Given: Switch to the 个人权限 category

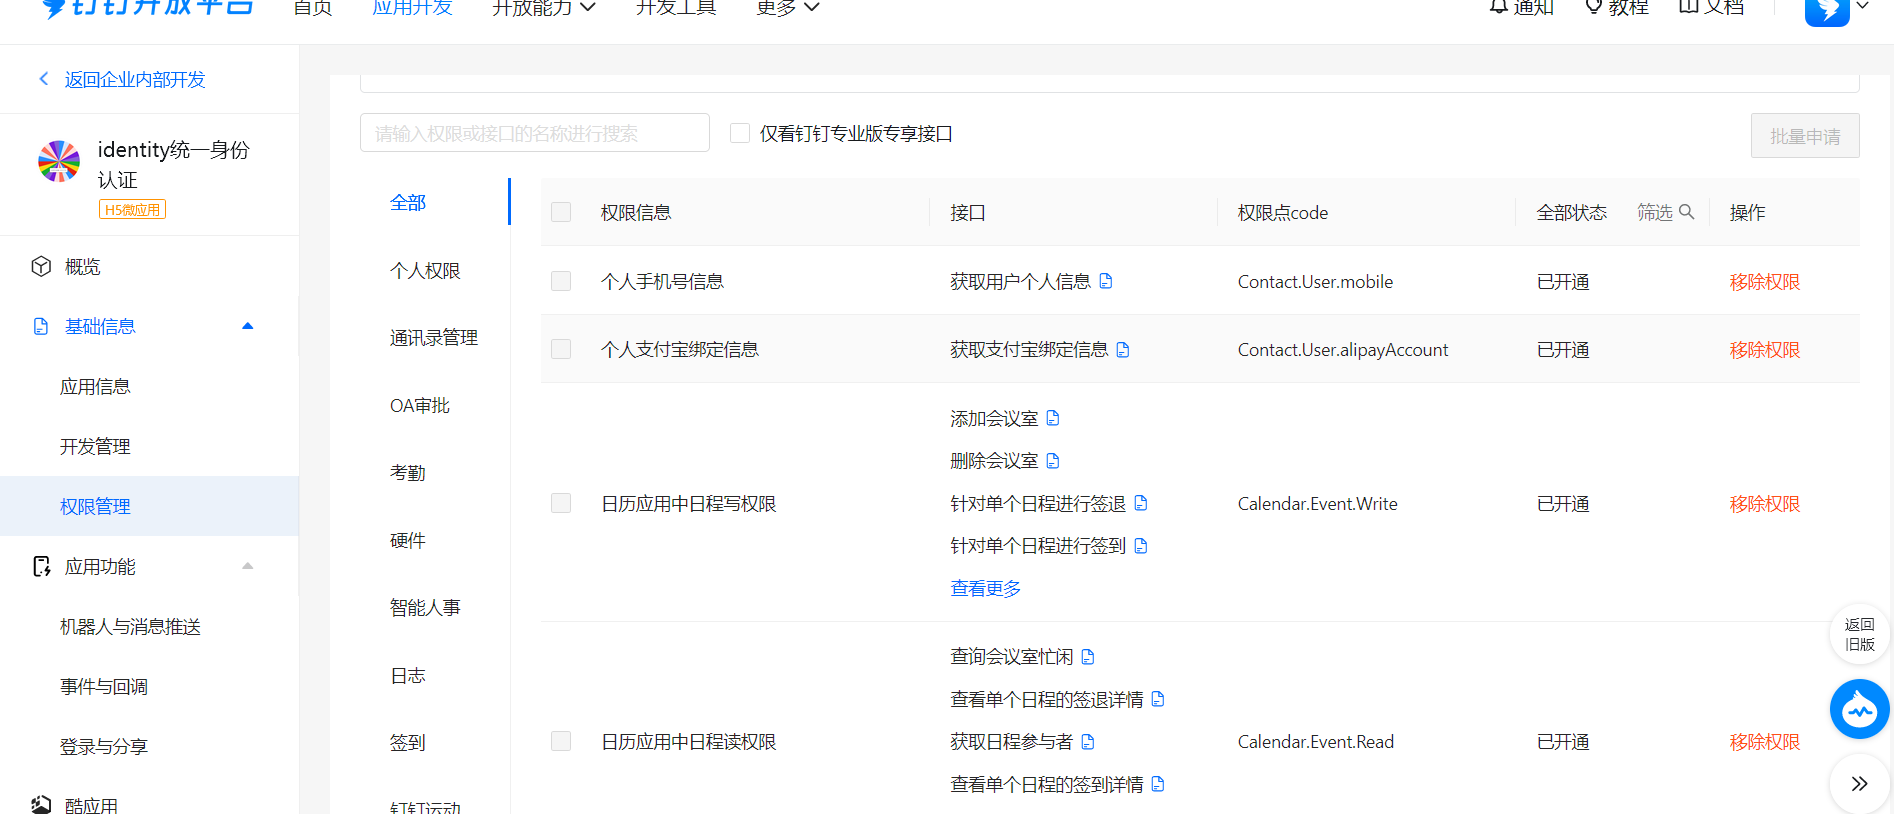Looking at the screenshot, I should click(425, 270).
